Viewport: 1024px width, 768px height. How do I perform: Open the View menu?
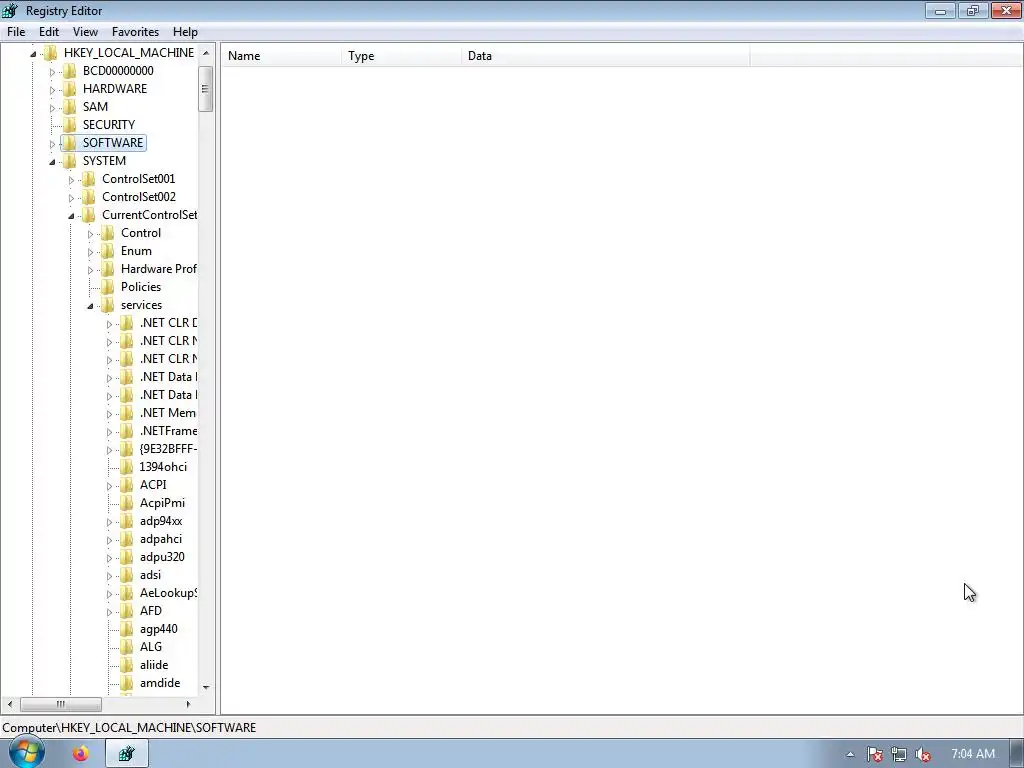pos(85,31)
